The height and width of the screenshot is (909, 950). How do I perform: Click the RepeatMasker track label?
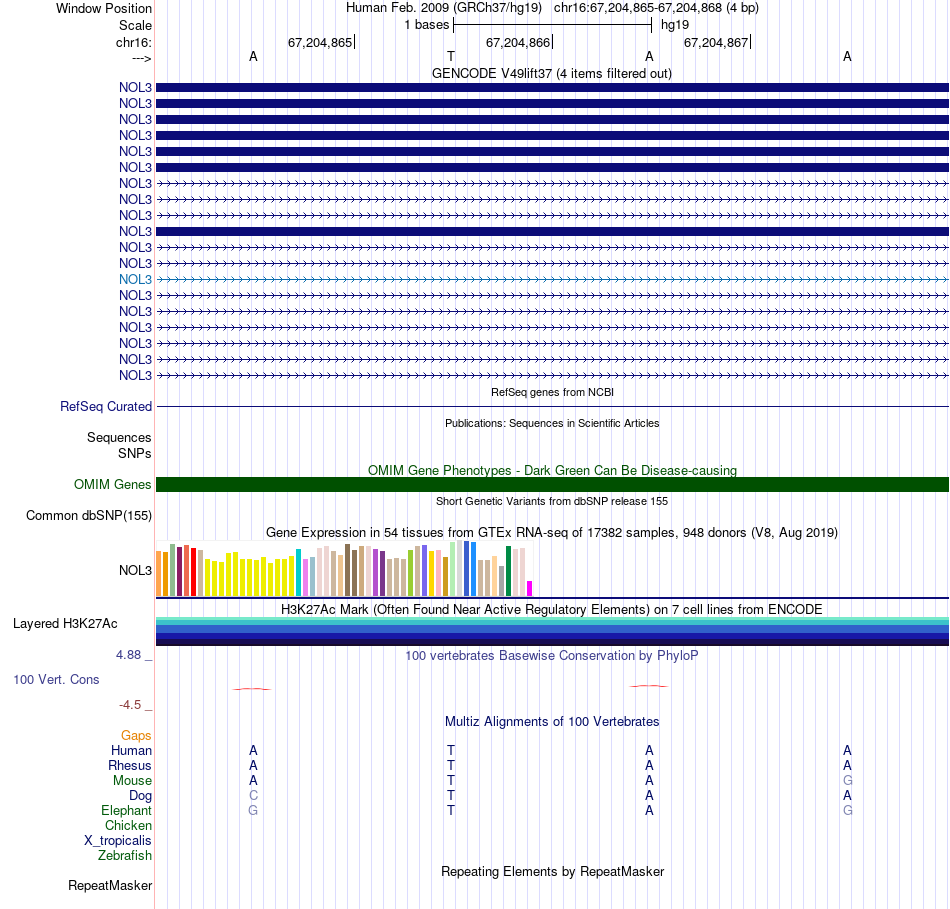tap(110, 886)
